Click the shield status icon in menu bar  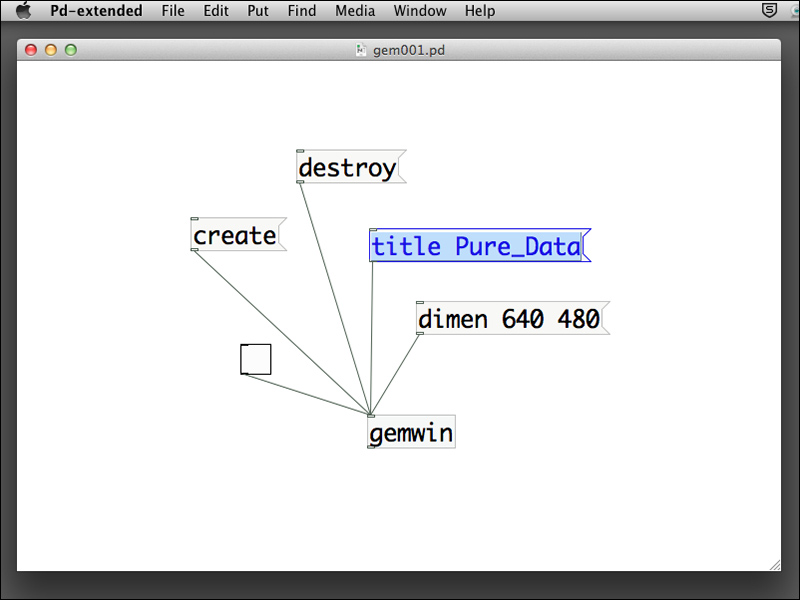pyautogui.click(x=769, y=10)
